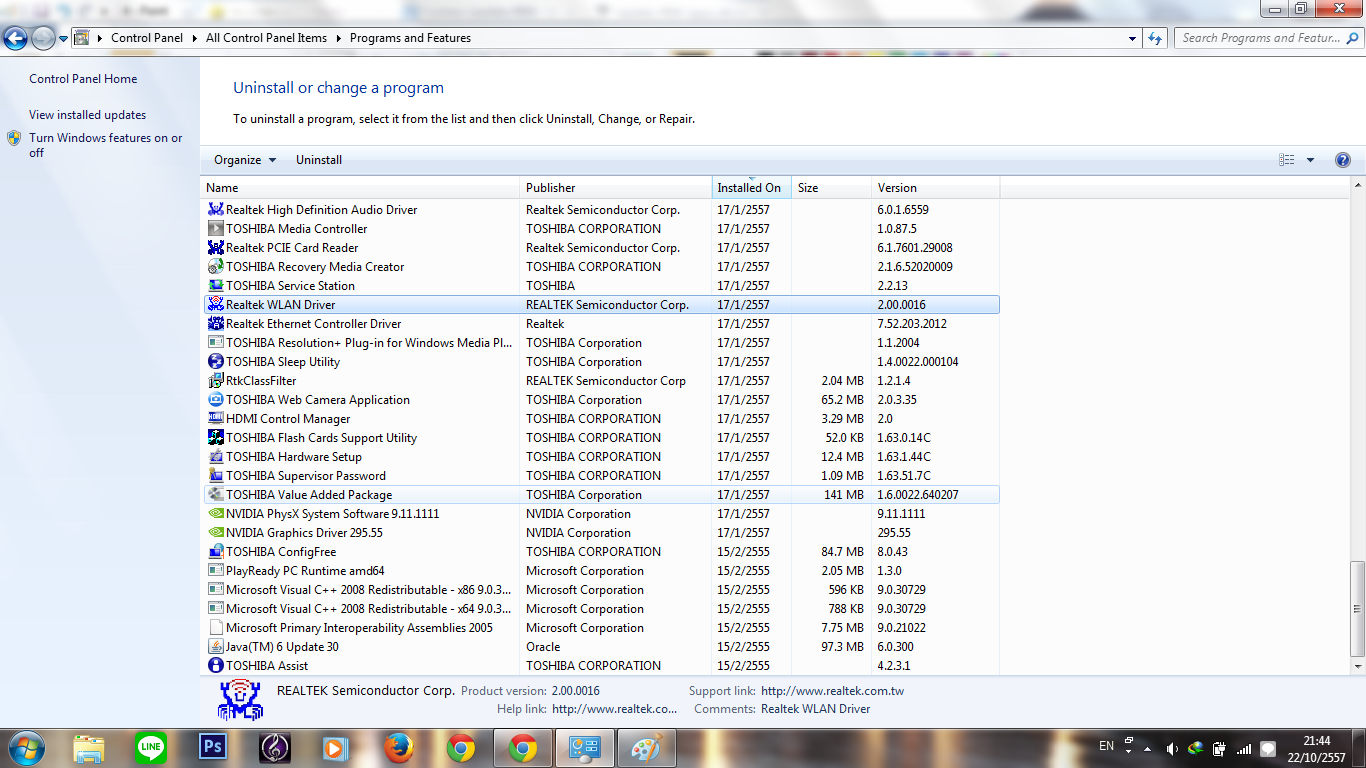
Task: Open the address bar history dropdown
Action: coord(1133,38)
